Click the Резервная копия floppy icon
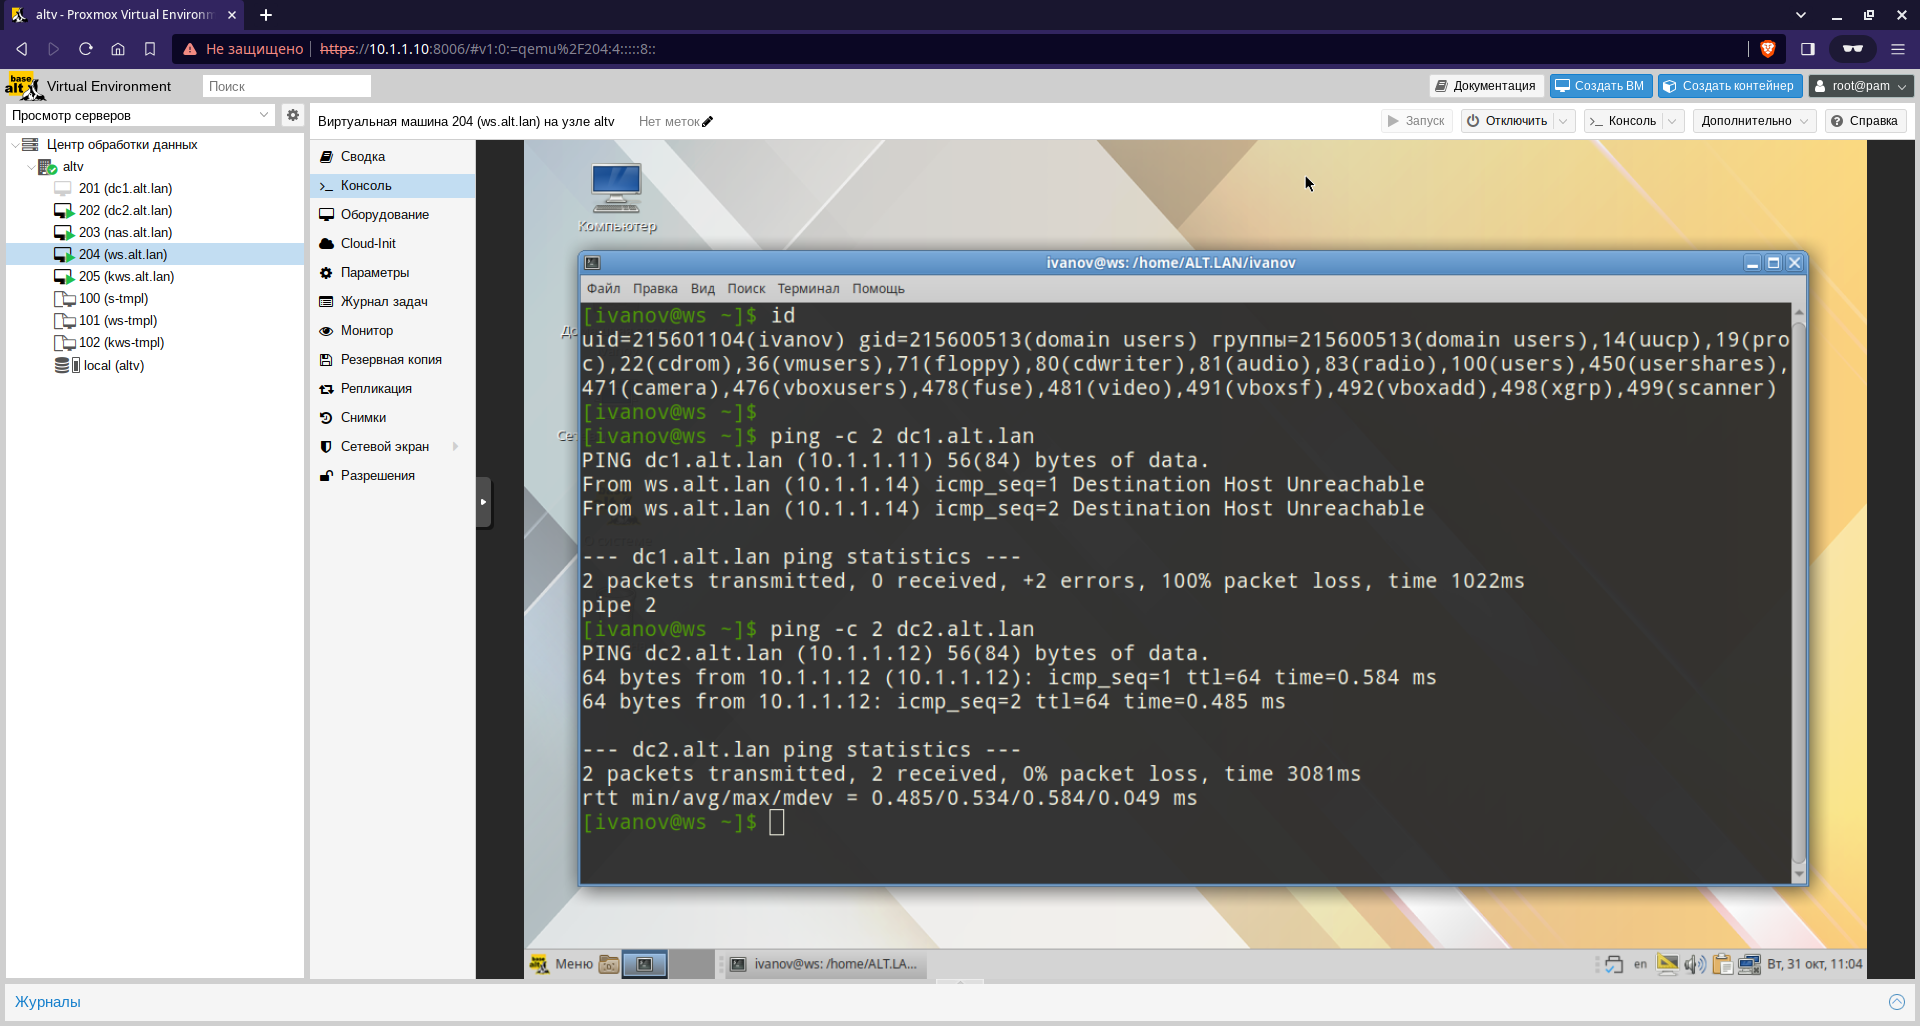The width and height of the screenshot is (1920, 1026). [326, 360]
